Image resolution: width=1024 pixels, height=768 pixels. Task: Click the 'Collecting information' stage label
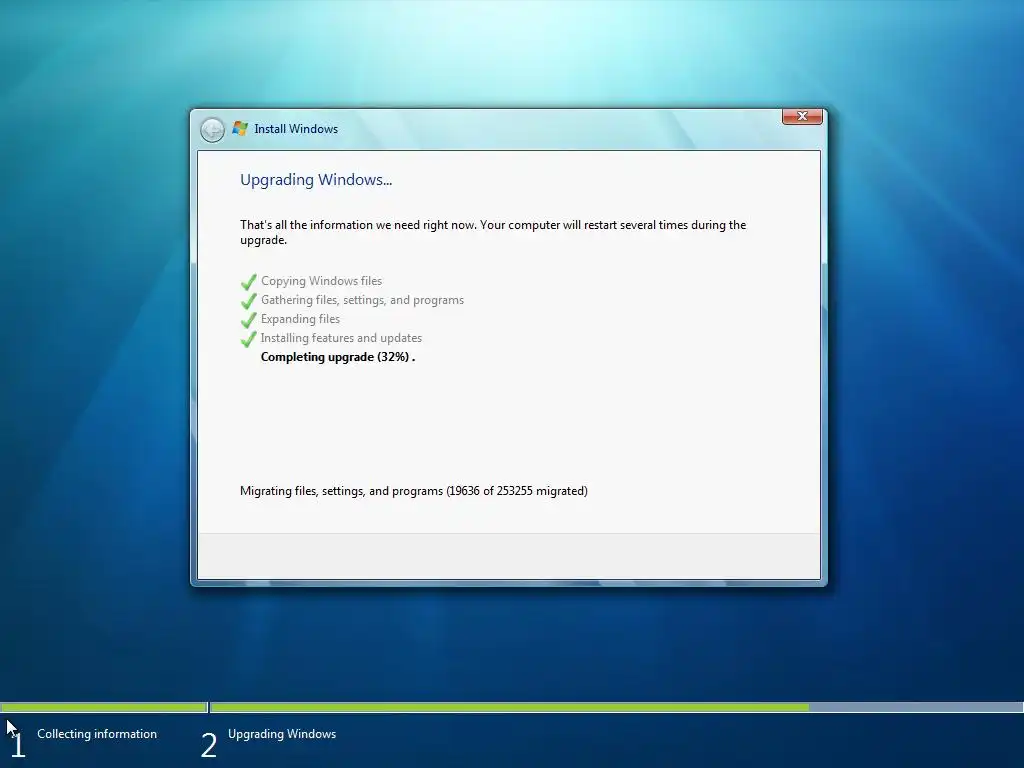(x=97, y=734)
